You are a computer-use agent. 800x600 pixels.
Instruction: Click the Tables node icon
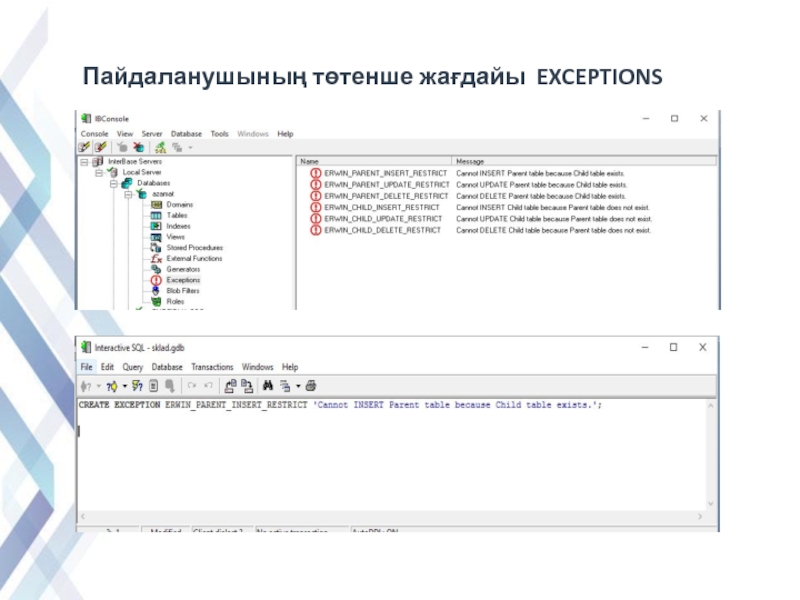(156, 215)
